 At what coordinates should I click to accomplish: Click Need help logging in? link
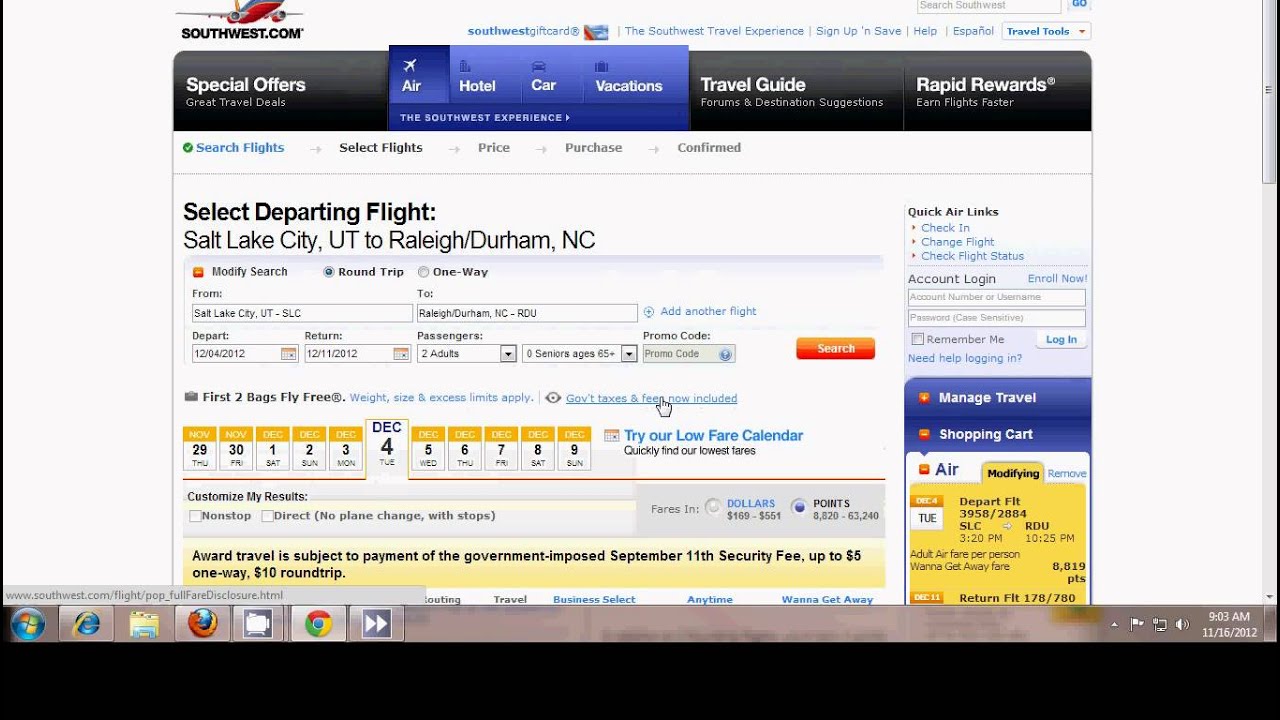click(x=964, y=358)
